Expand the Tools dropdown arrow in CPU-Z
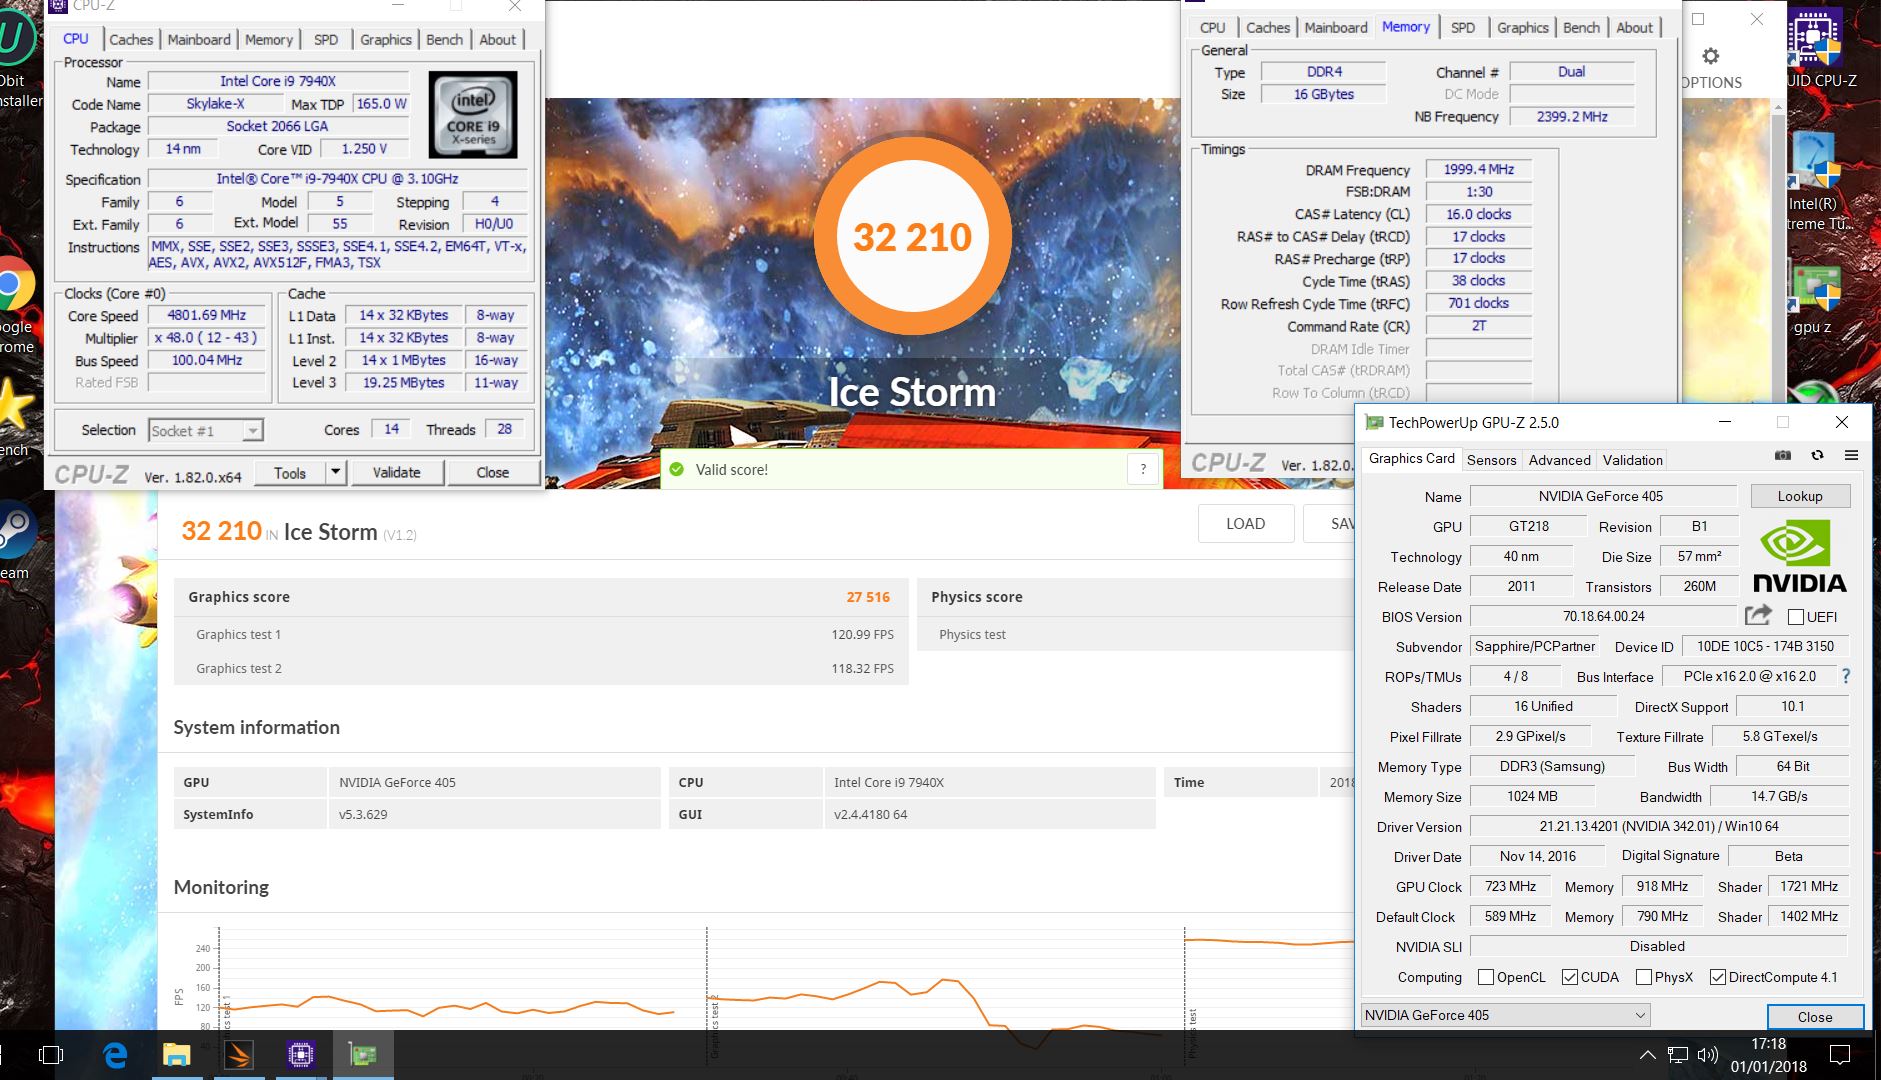Screen dimensions: 1881x1080 (x=336, y=472)
